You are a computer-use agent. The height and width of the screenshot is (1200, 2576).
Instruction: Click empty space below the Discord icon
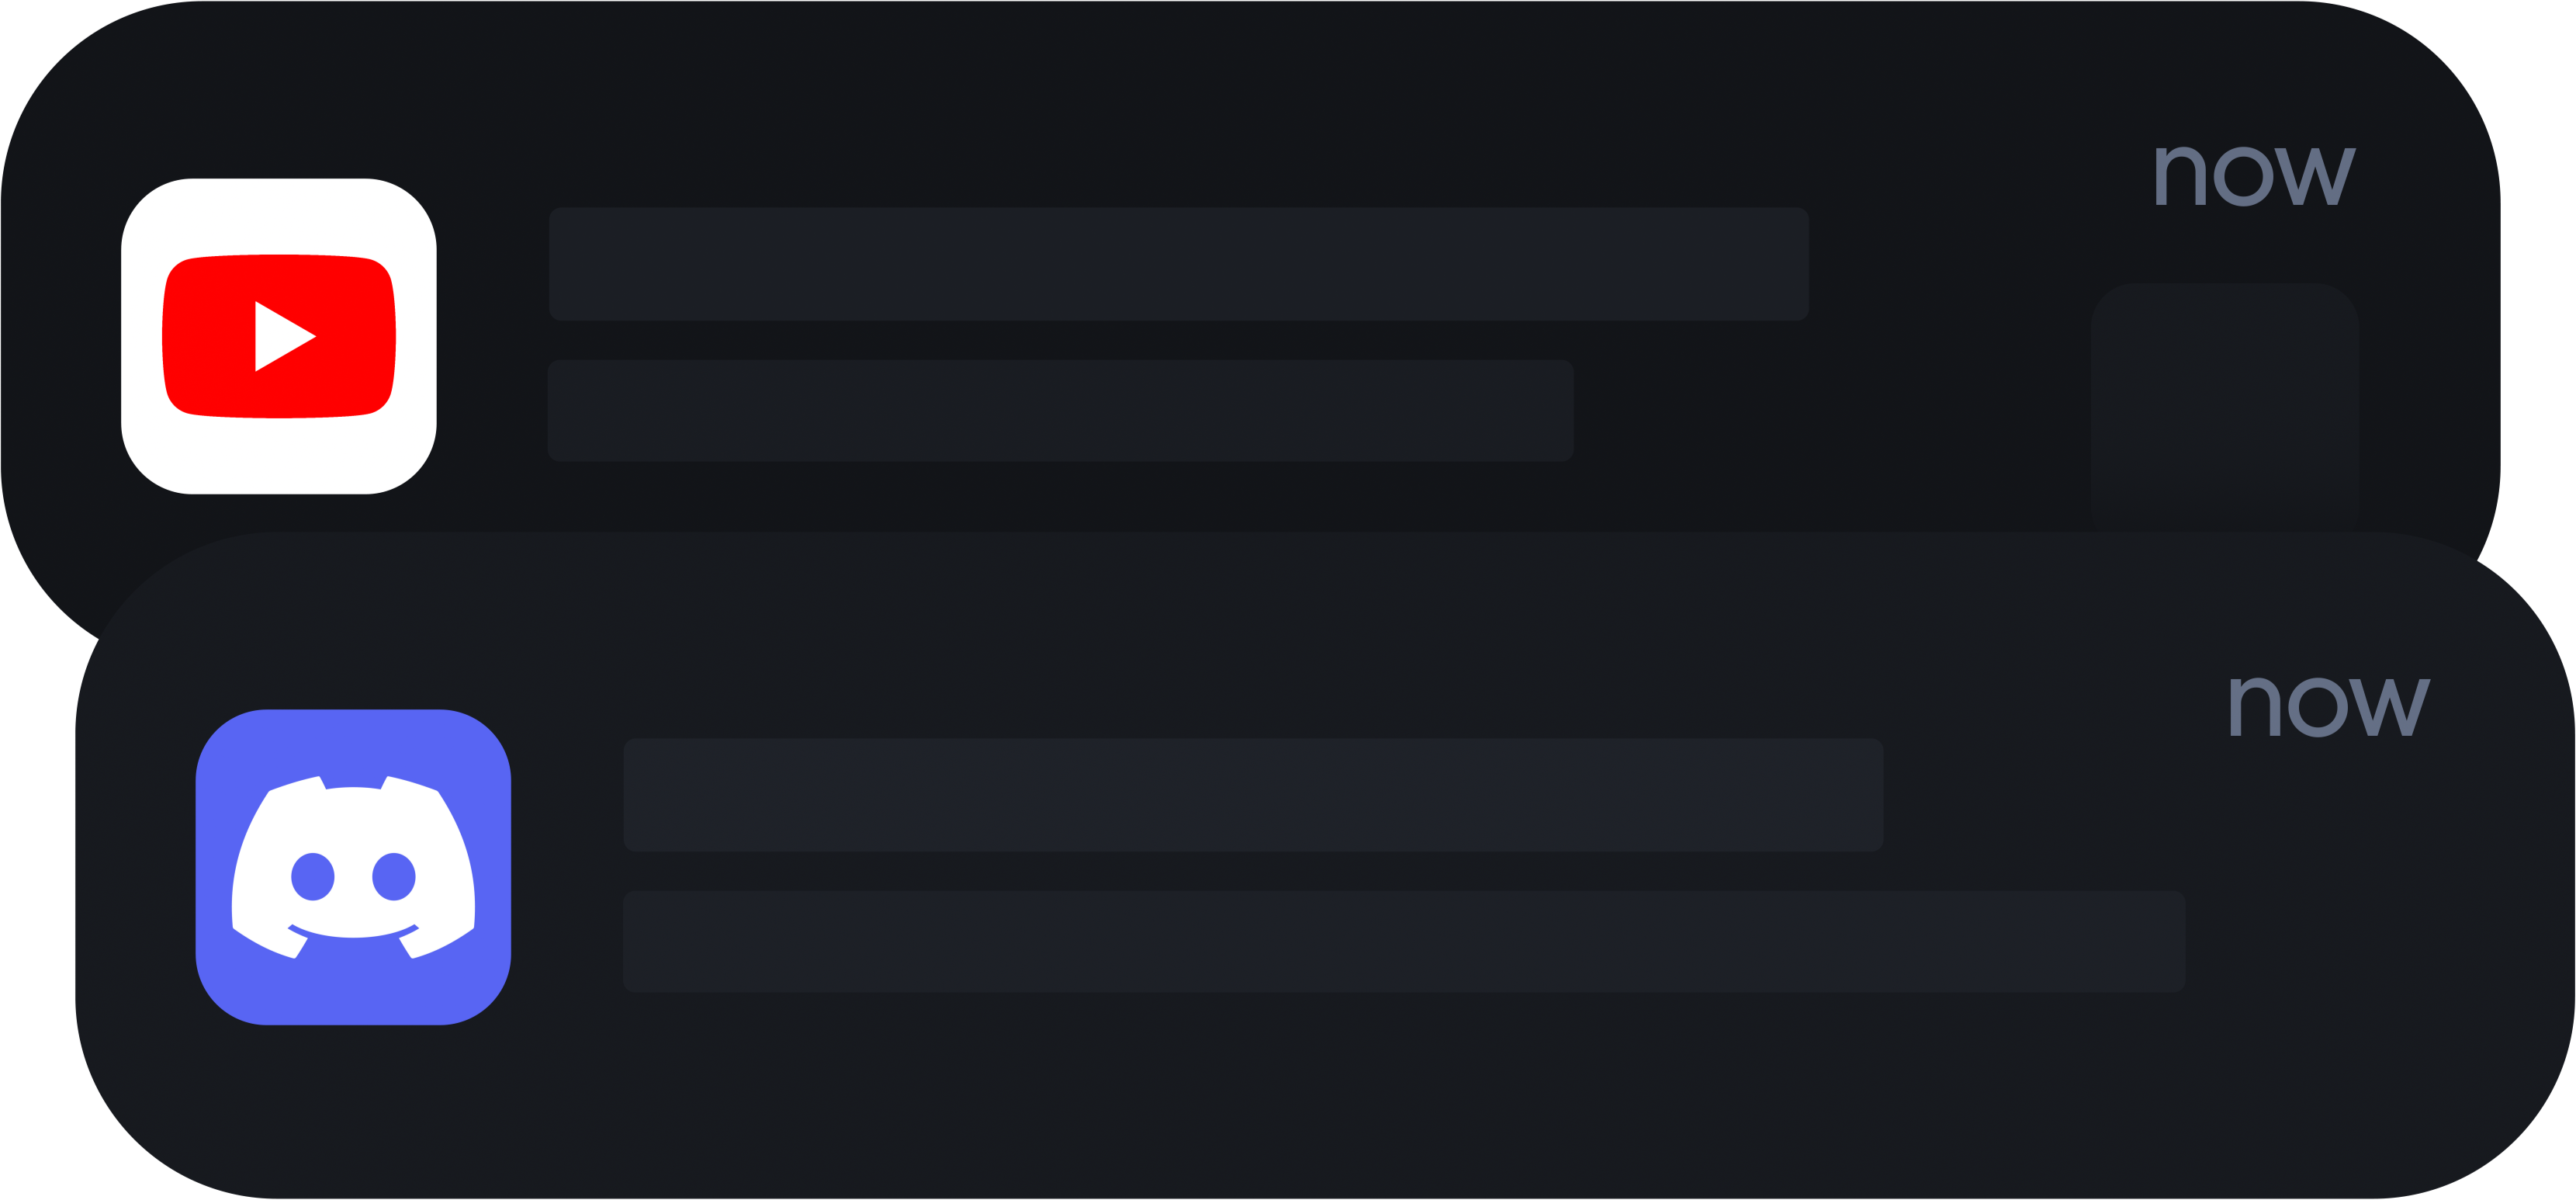pyautogui.click(x=353, y=1110)
